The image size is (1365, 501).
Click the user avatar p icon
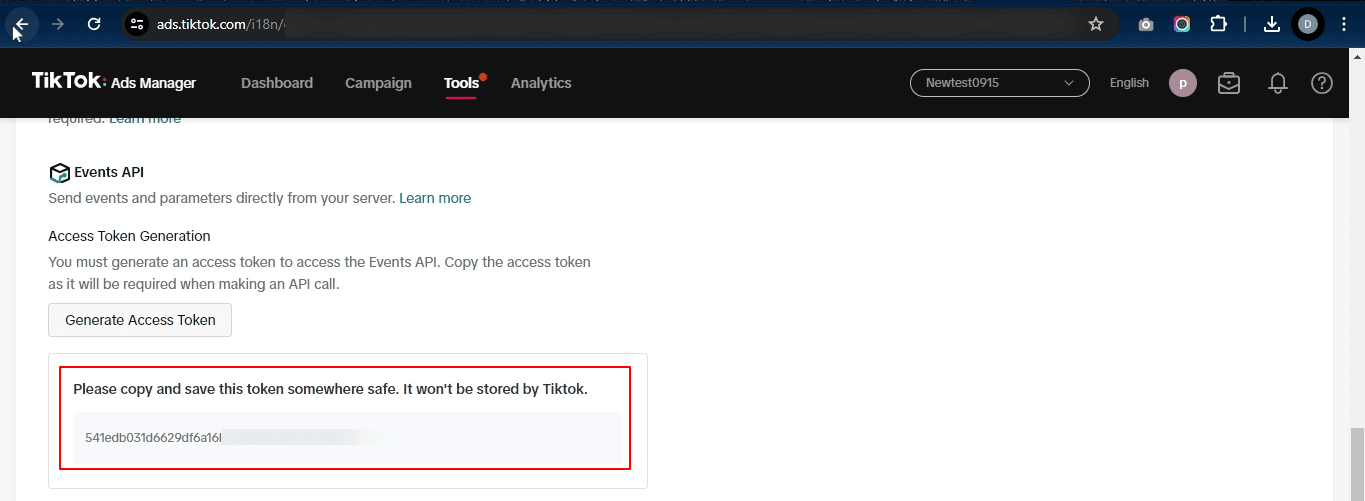click(1183, 83)
